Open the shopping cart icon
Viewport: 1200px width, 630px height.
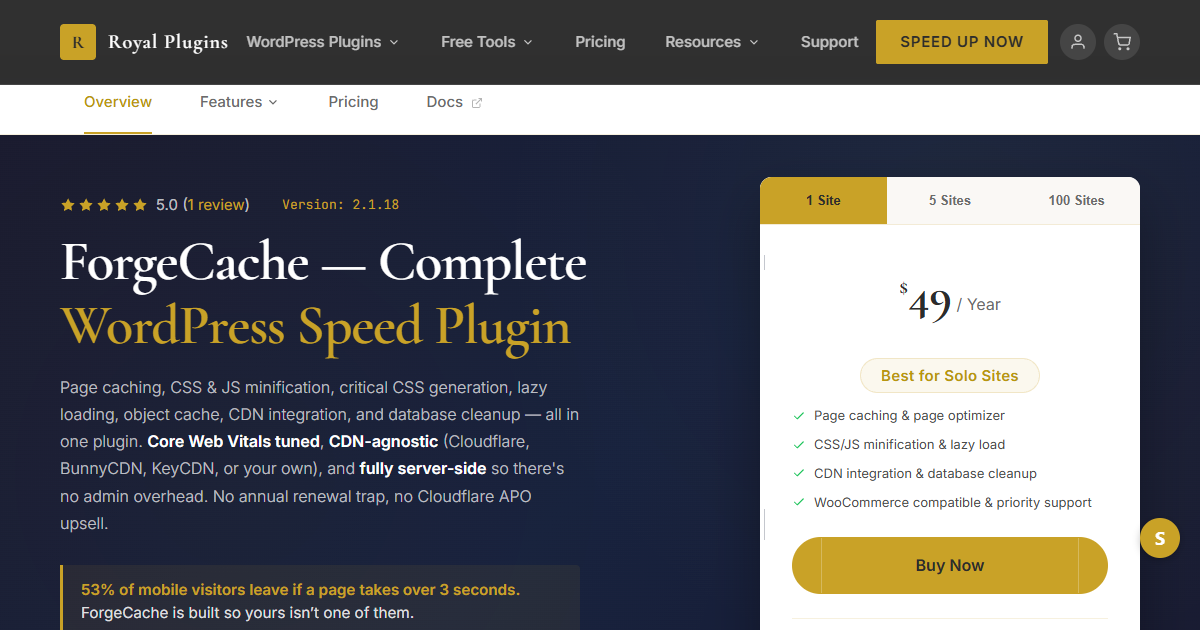[x=1122, y=42]
